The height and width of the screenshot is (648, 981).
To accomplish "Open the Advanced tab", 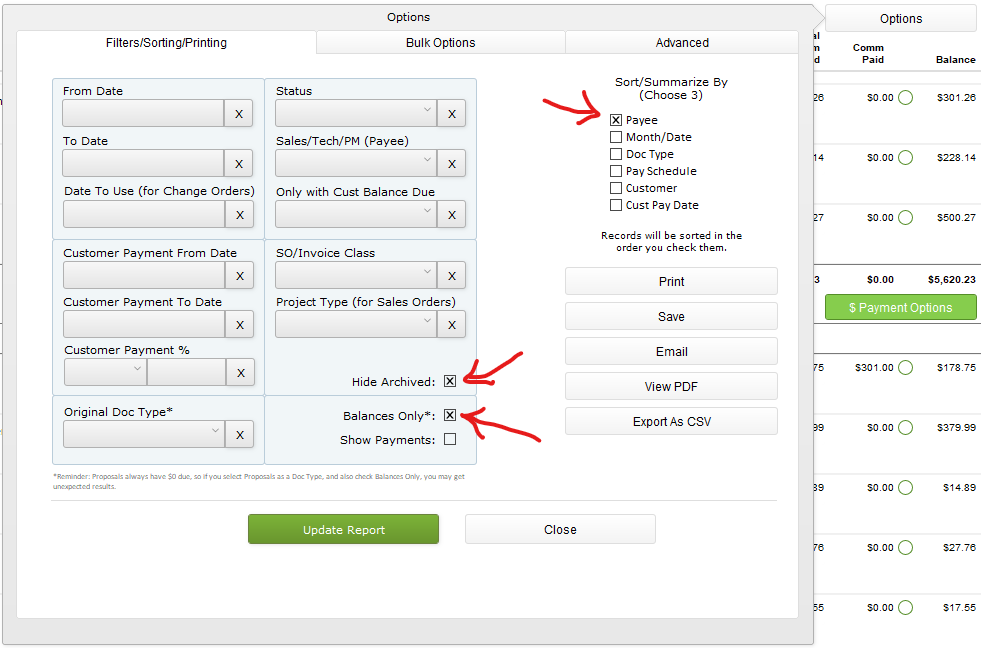I will 682,43.
